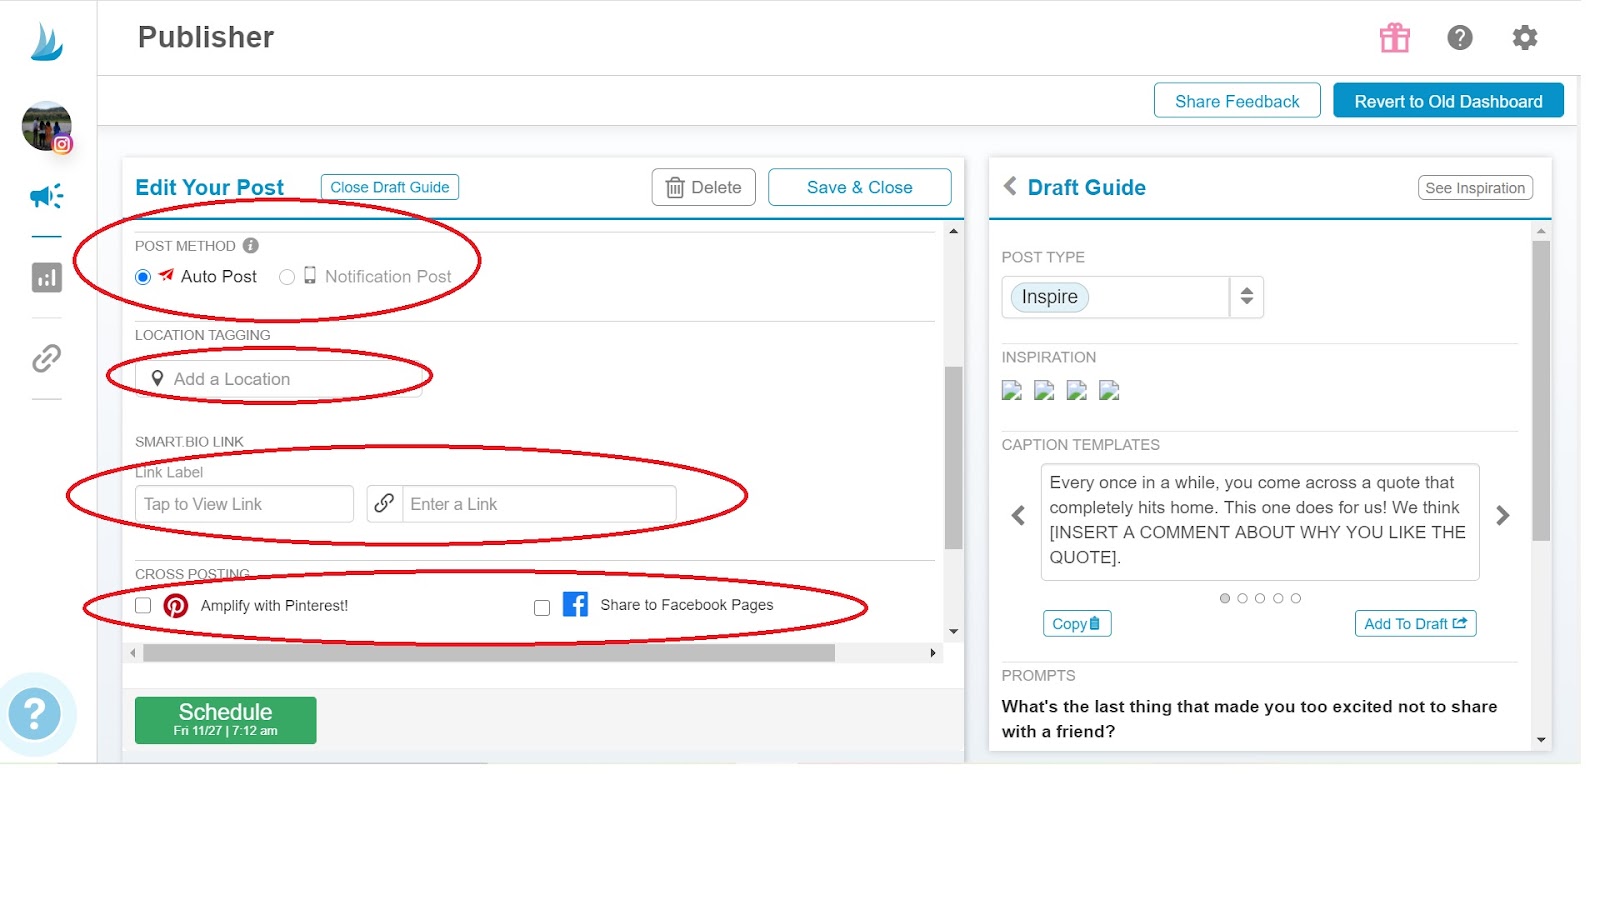1600x900 pixels.
Task: Click the Save & Close button
Action: point(860,187)
